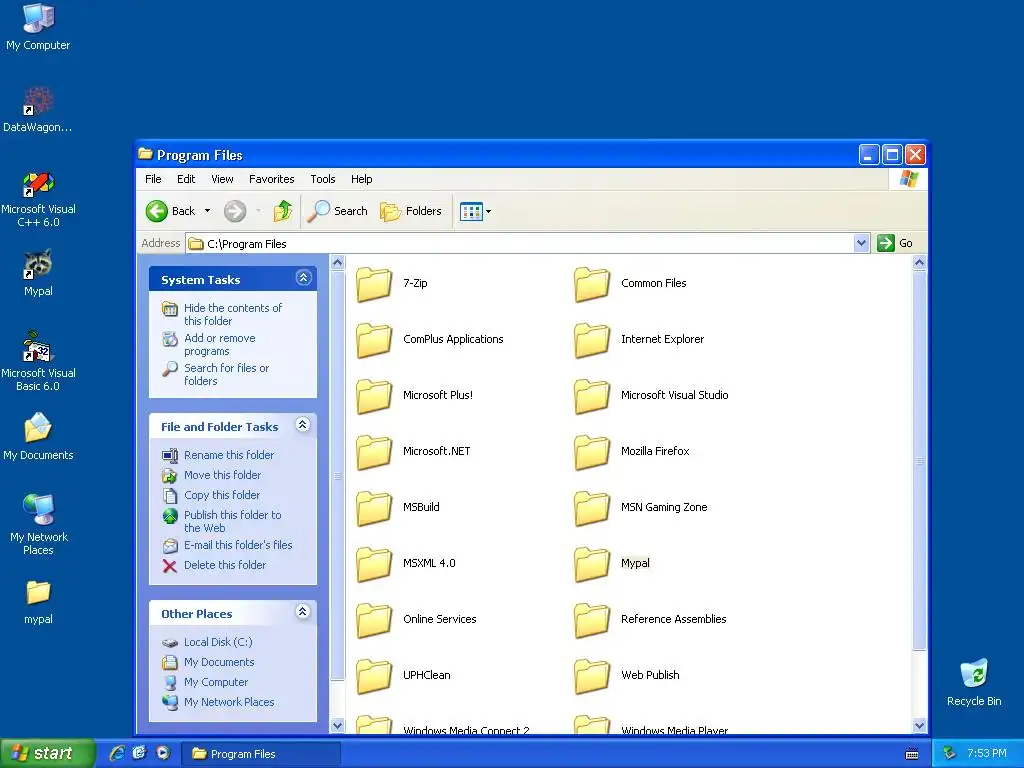This screenshot has width=1024, height=768.
Task: Open the Tools menu
Action: pyautogui.click(x=323, y=179)
